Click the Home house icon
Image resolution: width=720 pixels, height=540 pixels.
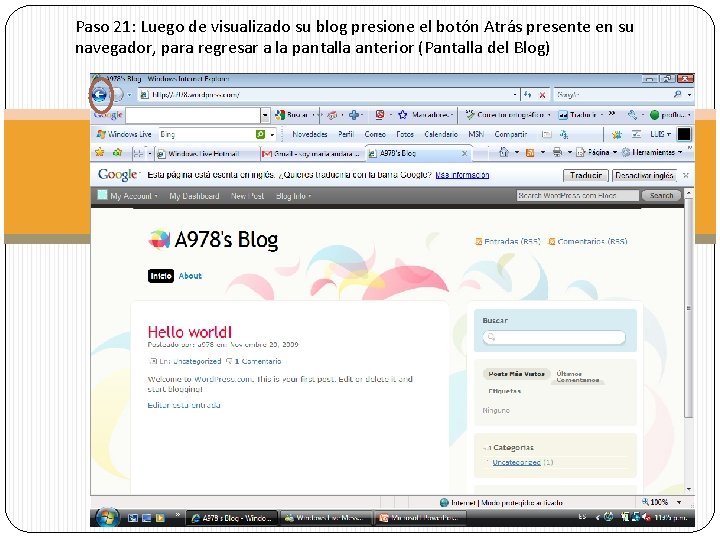(504, 152)
